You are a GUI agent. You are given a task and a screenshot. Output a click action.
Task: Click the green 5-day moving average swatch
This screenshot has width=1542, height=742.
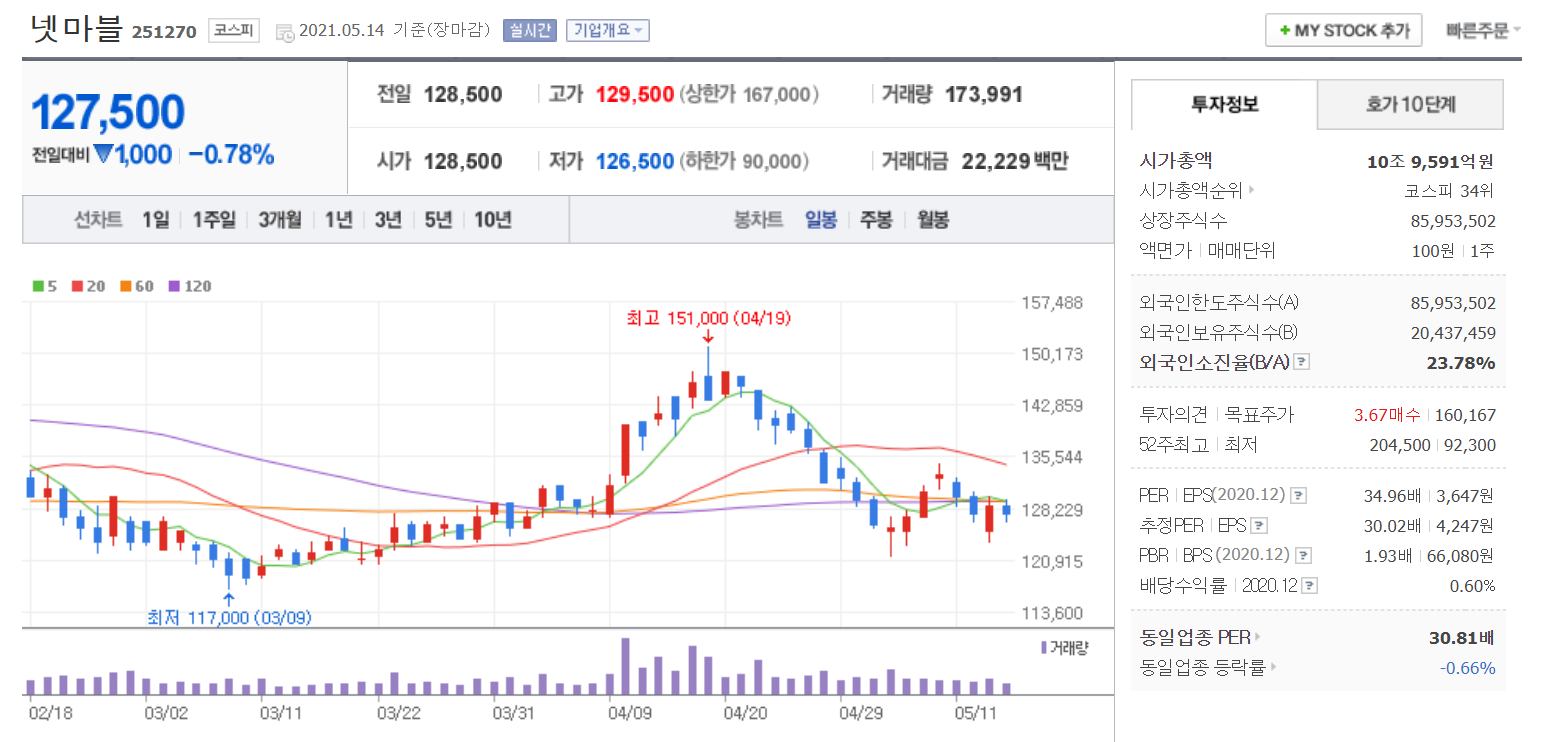[38, 286]
